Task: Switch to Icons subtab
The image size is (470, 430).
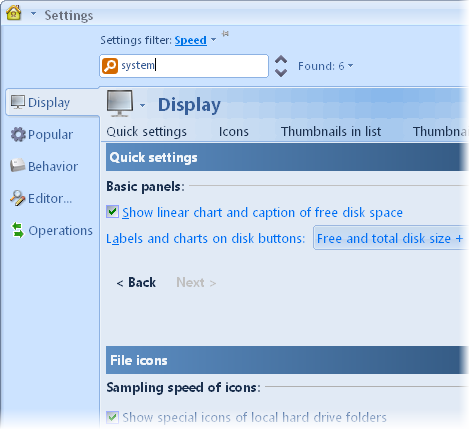Action: tap(233, 132)
